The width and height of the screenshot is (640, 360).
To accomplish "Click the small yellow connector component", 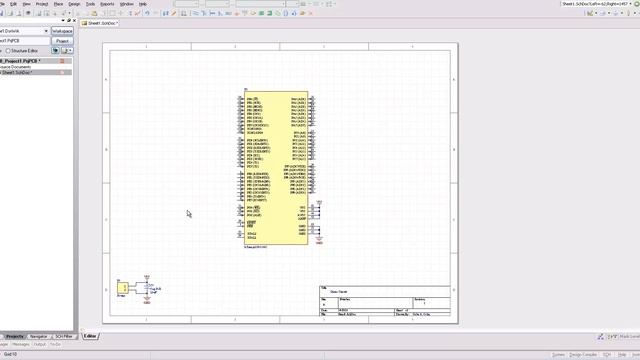I will point(123,288).
